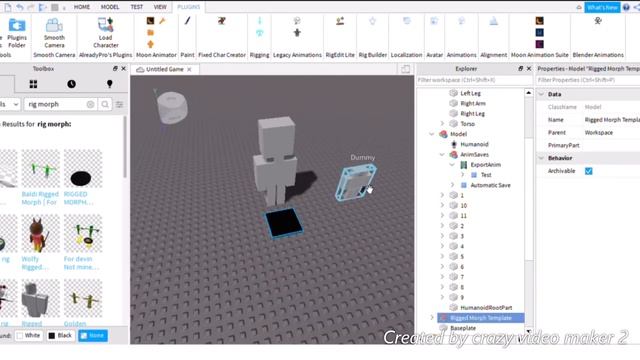Collapse the Model tree node
640x360 pixels.
click(432, 134)
